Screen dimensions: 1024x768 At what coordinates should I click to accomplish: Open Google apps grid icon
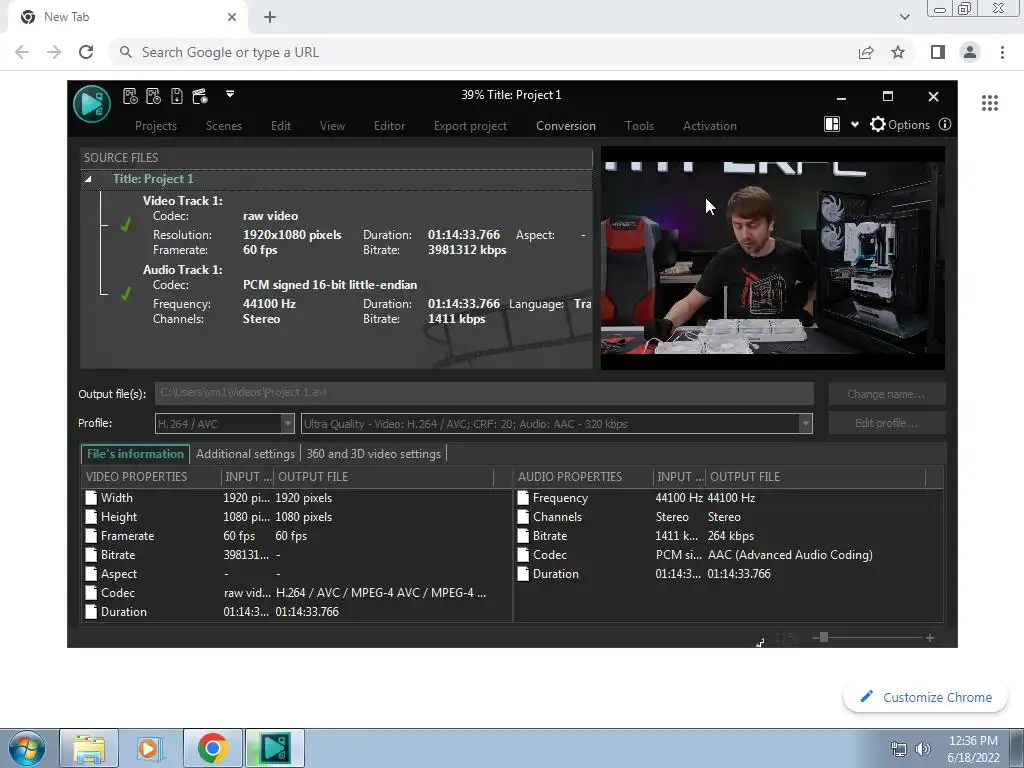click(990, 103)
